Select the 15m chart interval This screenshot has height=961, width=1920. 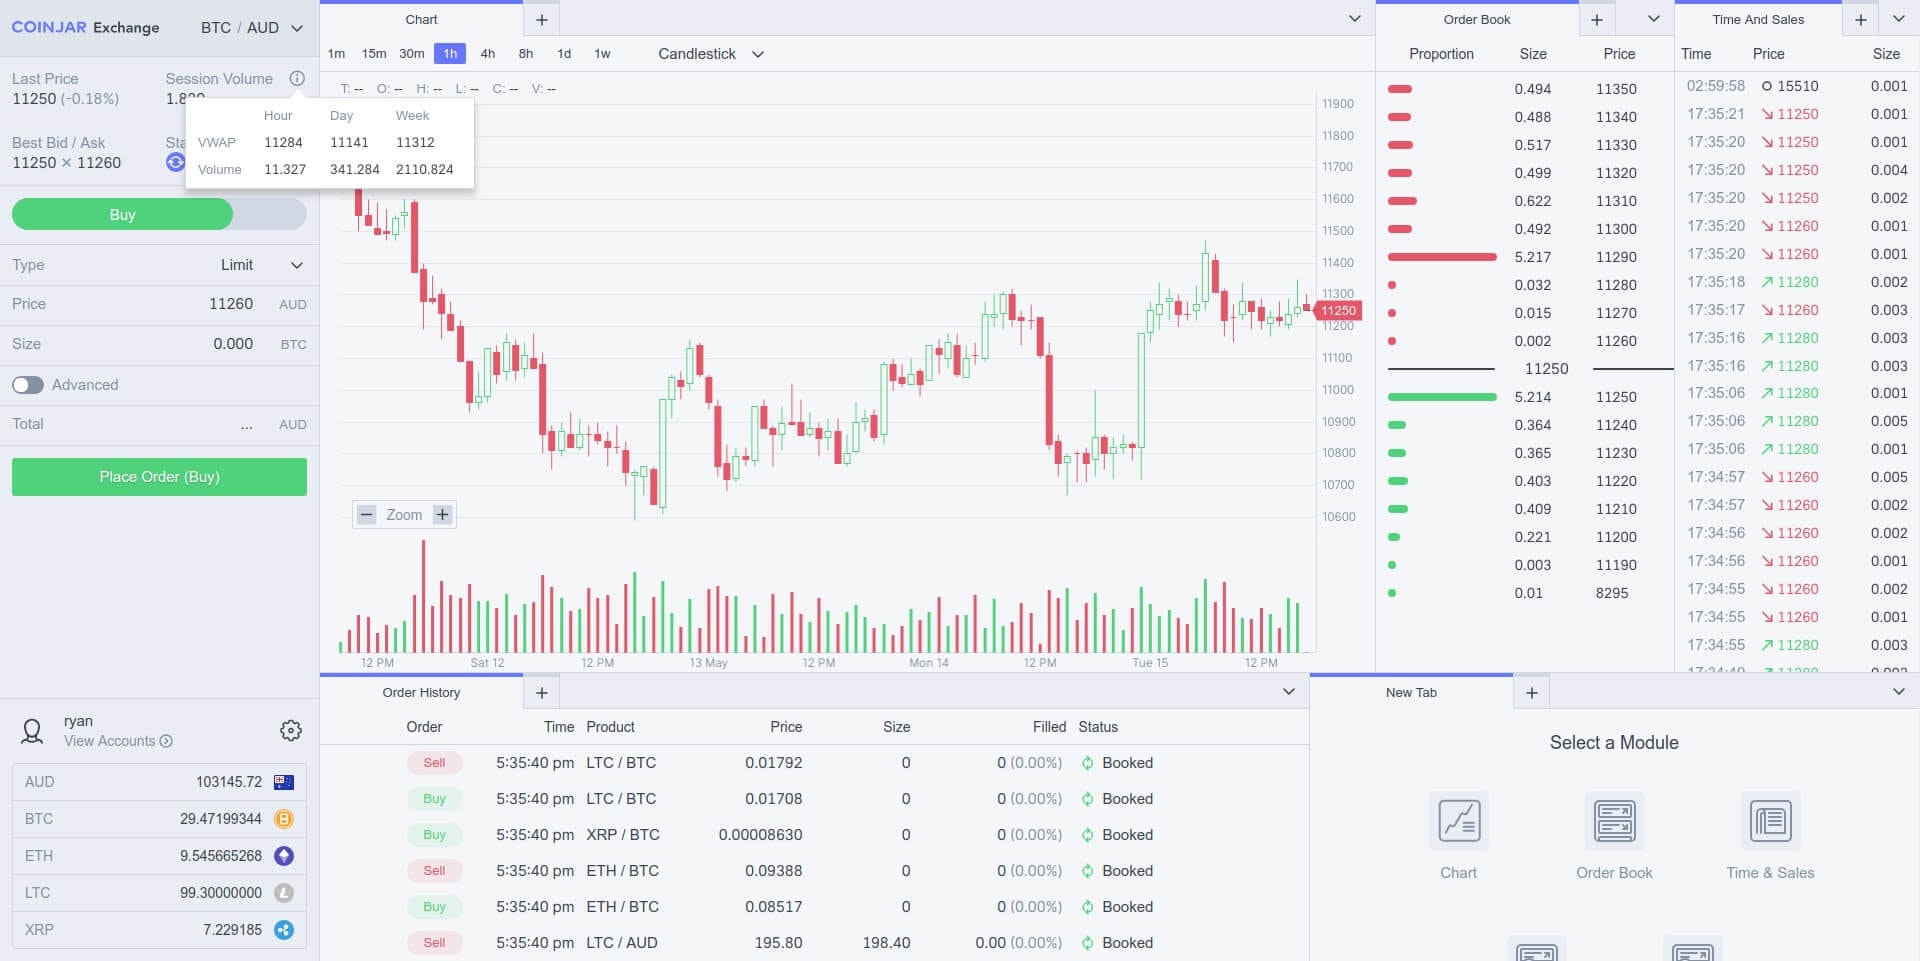click(x=374, y=54)
